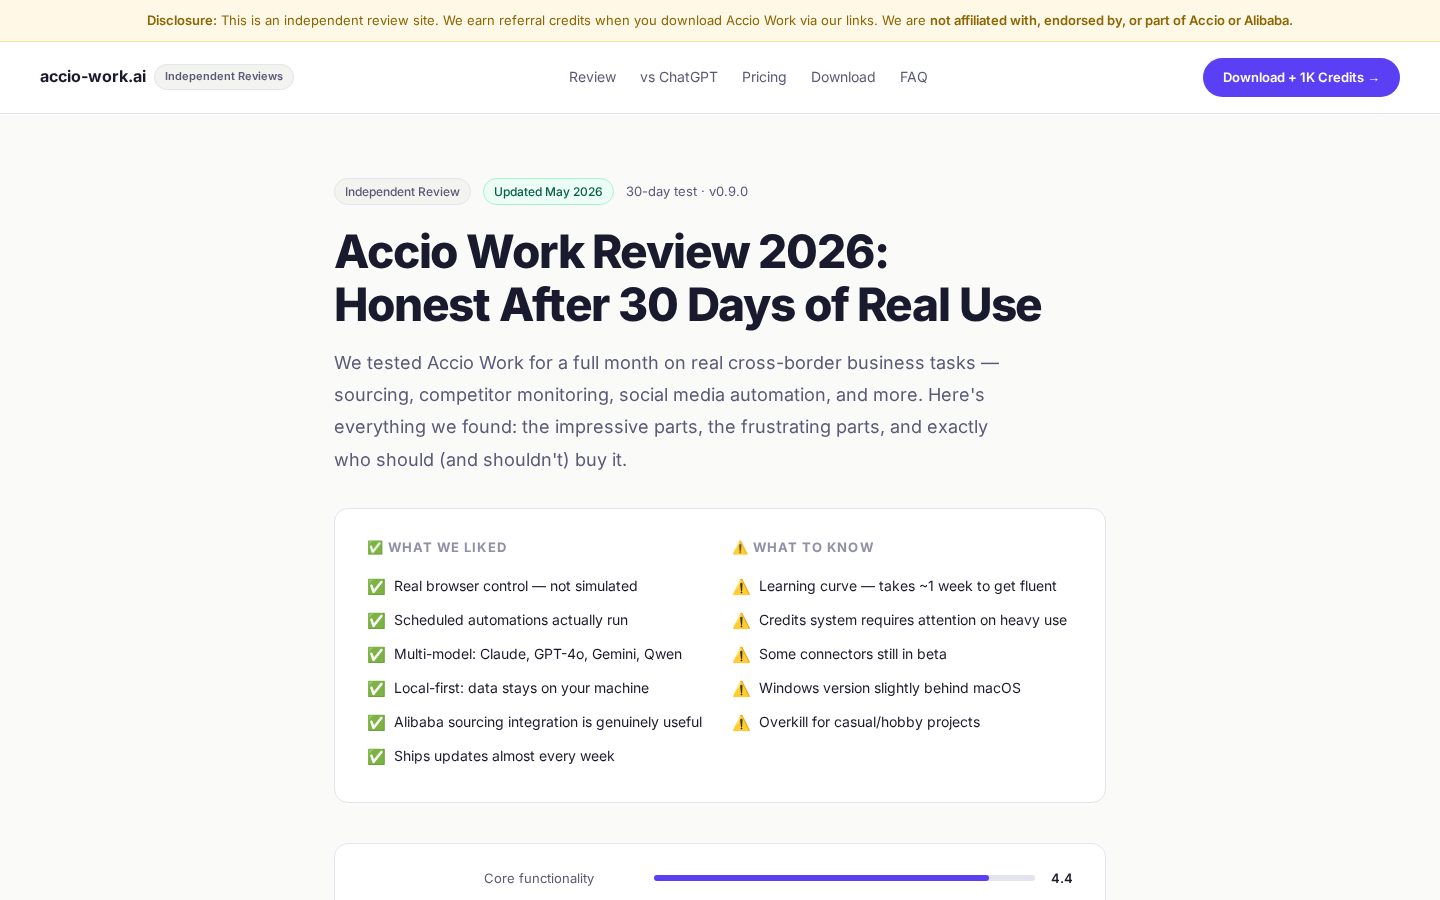Click 'Ships updates almost every week' text
Image resolution: width=1440 pixels, height=900 pixels.
click(x=504, y=756)
